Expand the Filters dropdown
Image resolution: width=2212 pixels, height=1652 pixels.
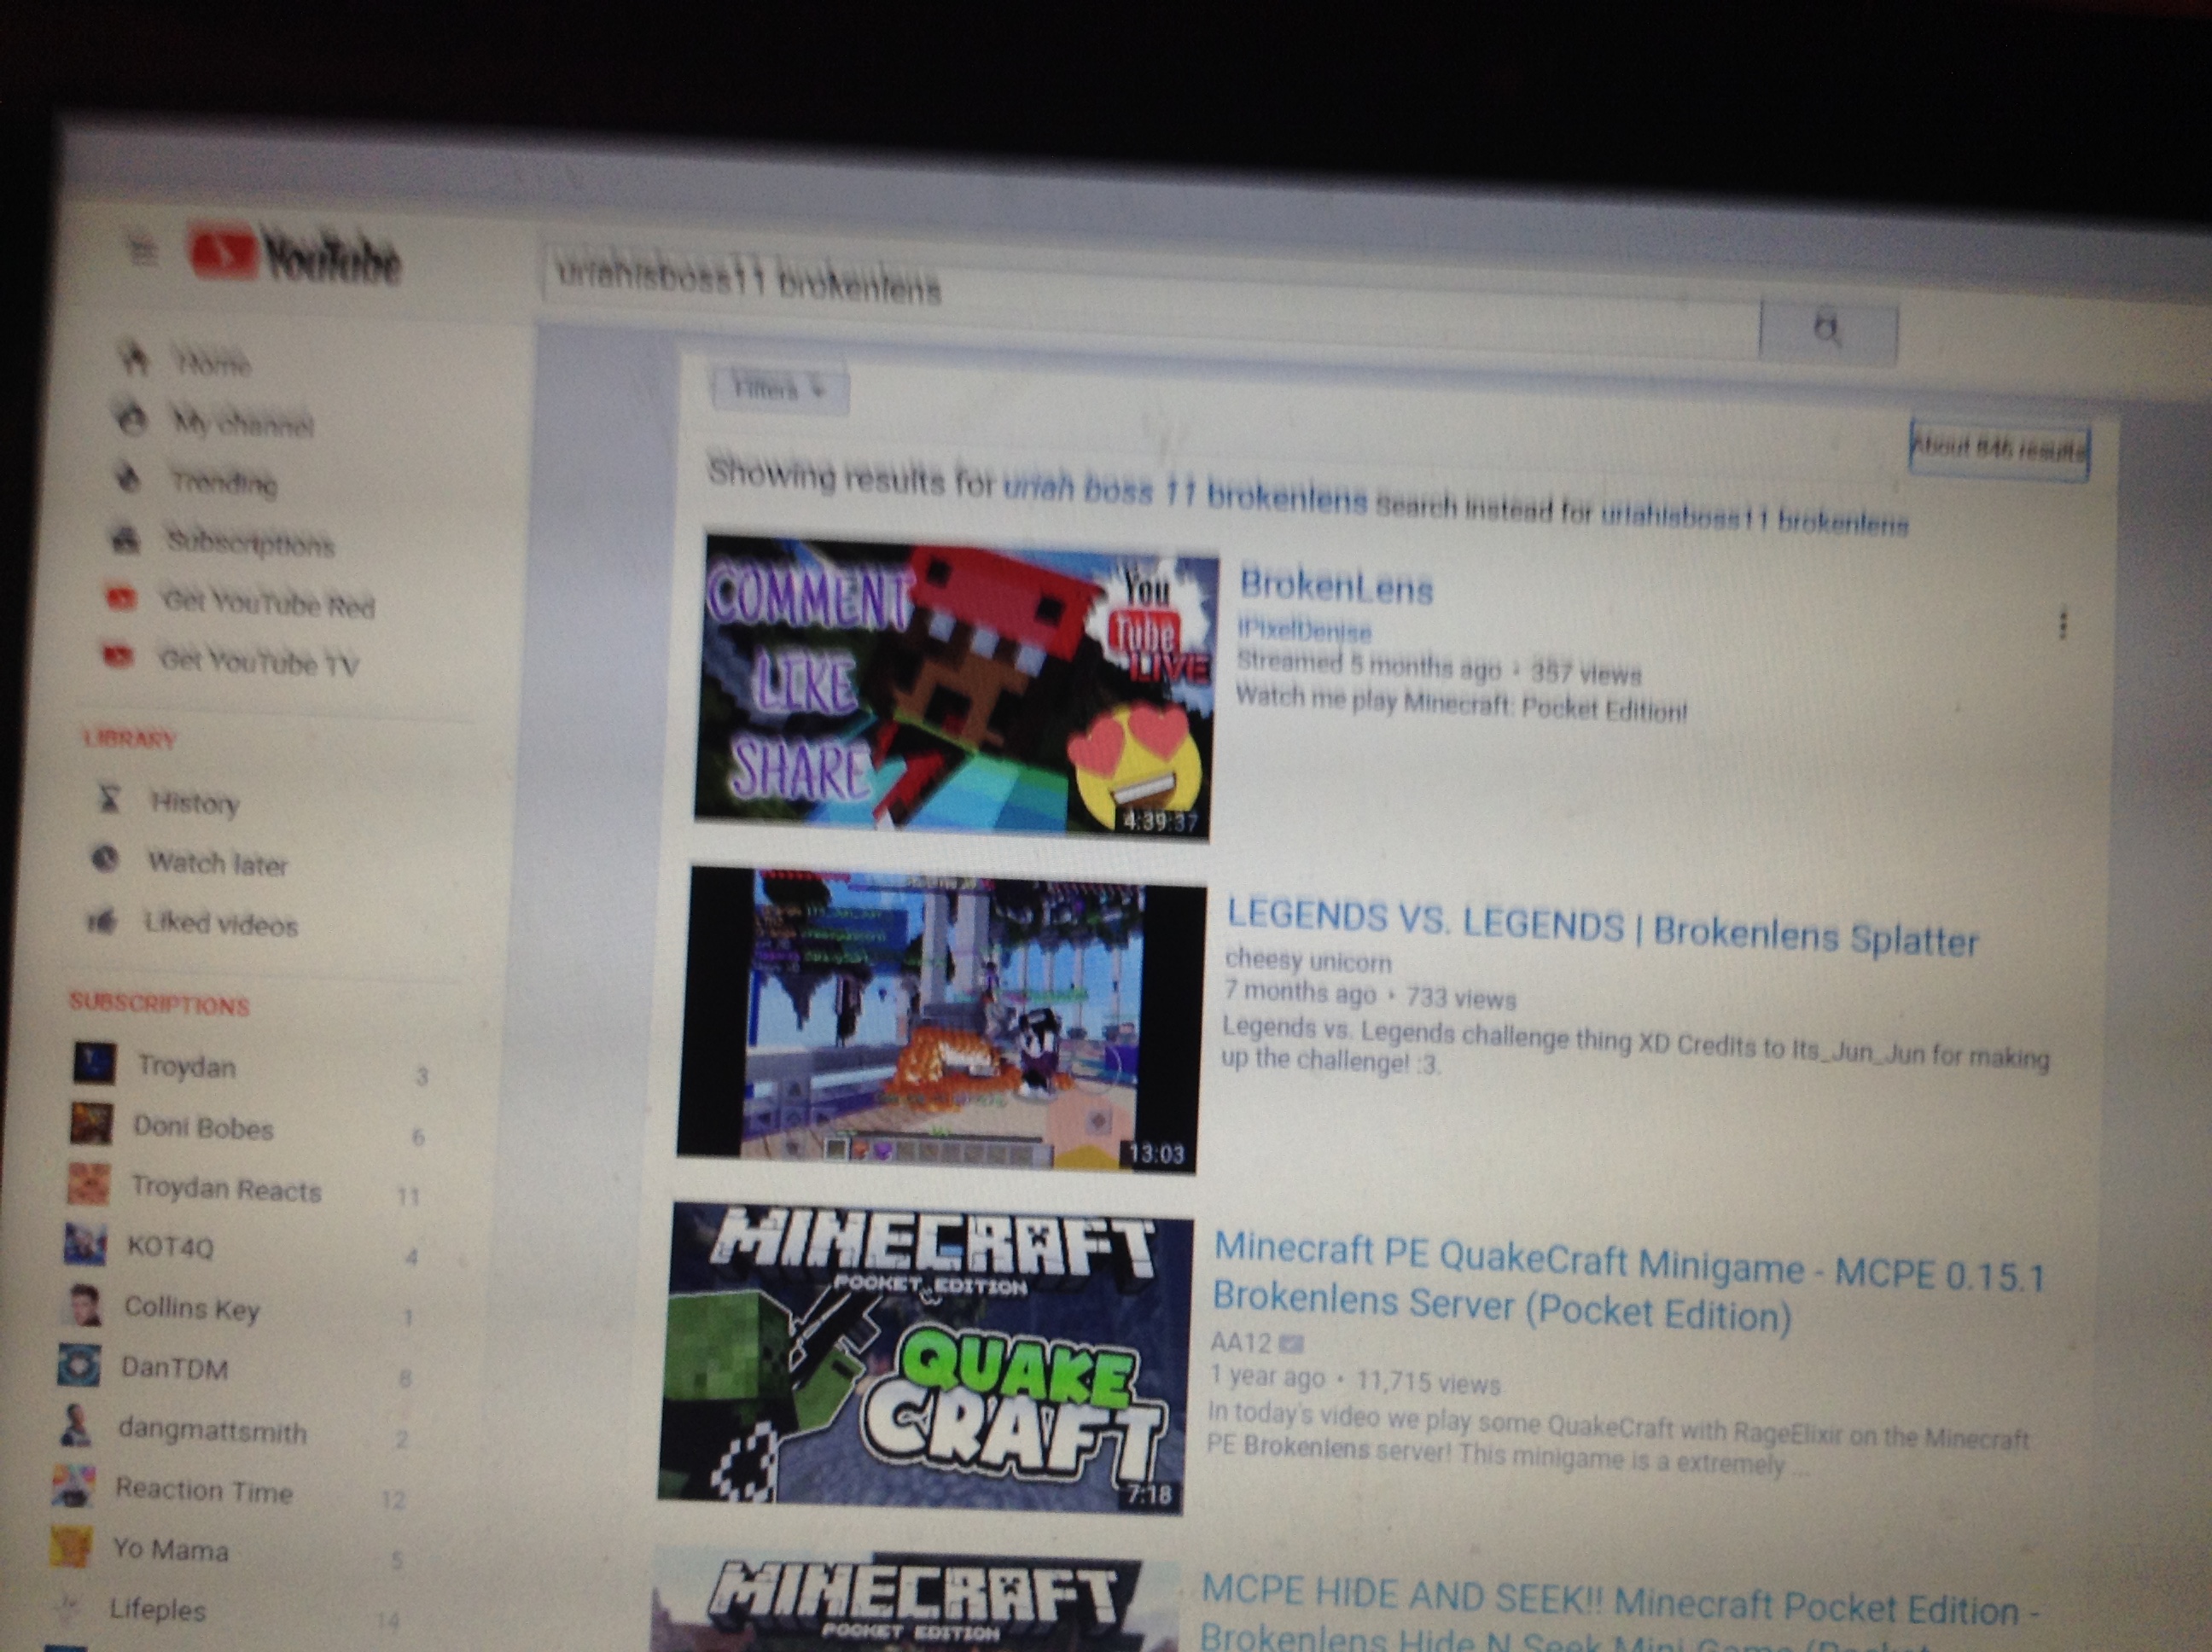(780, 388)
